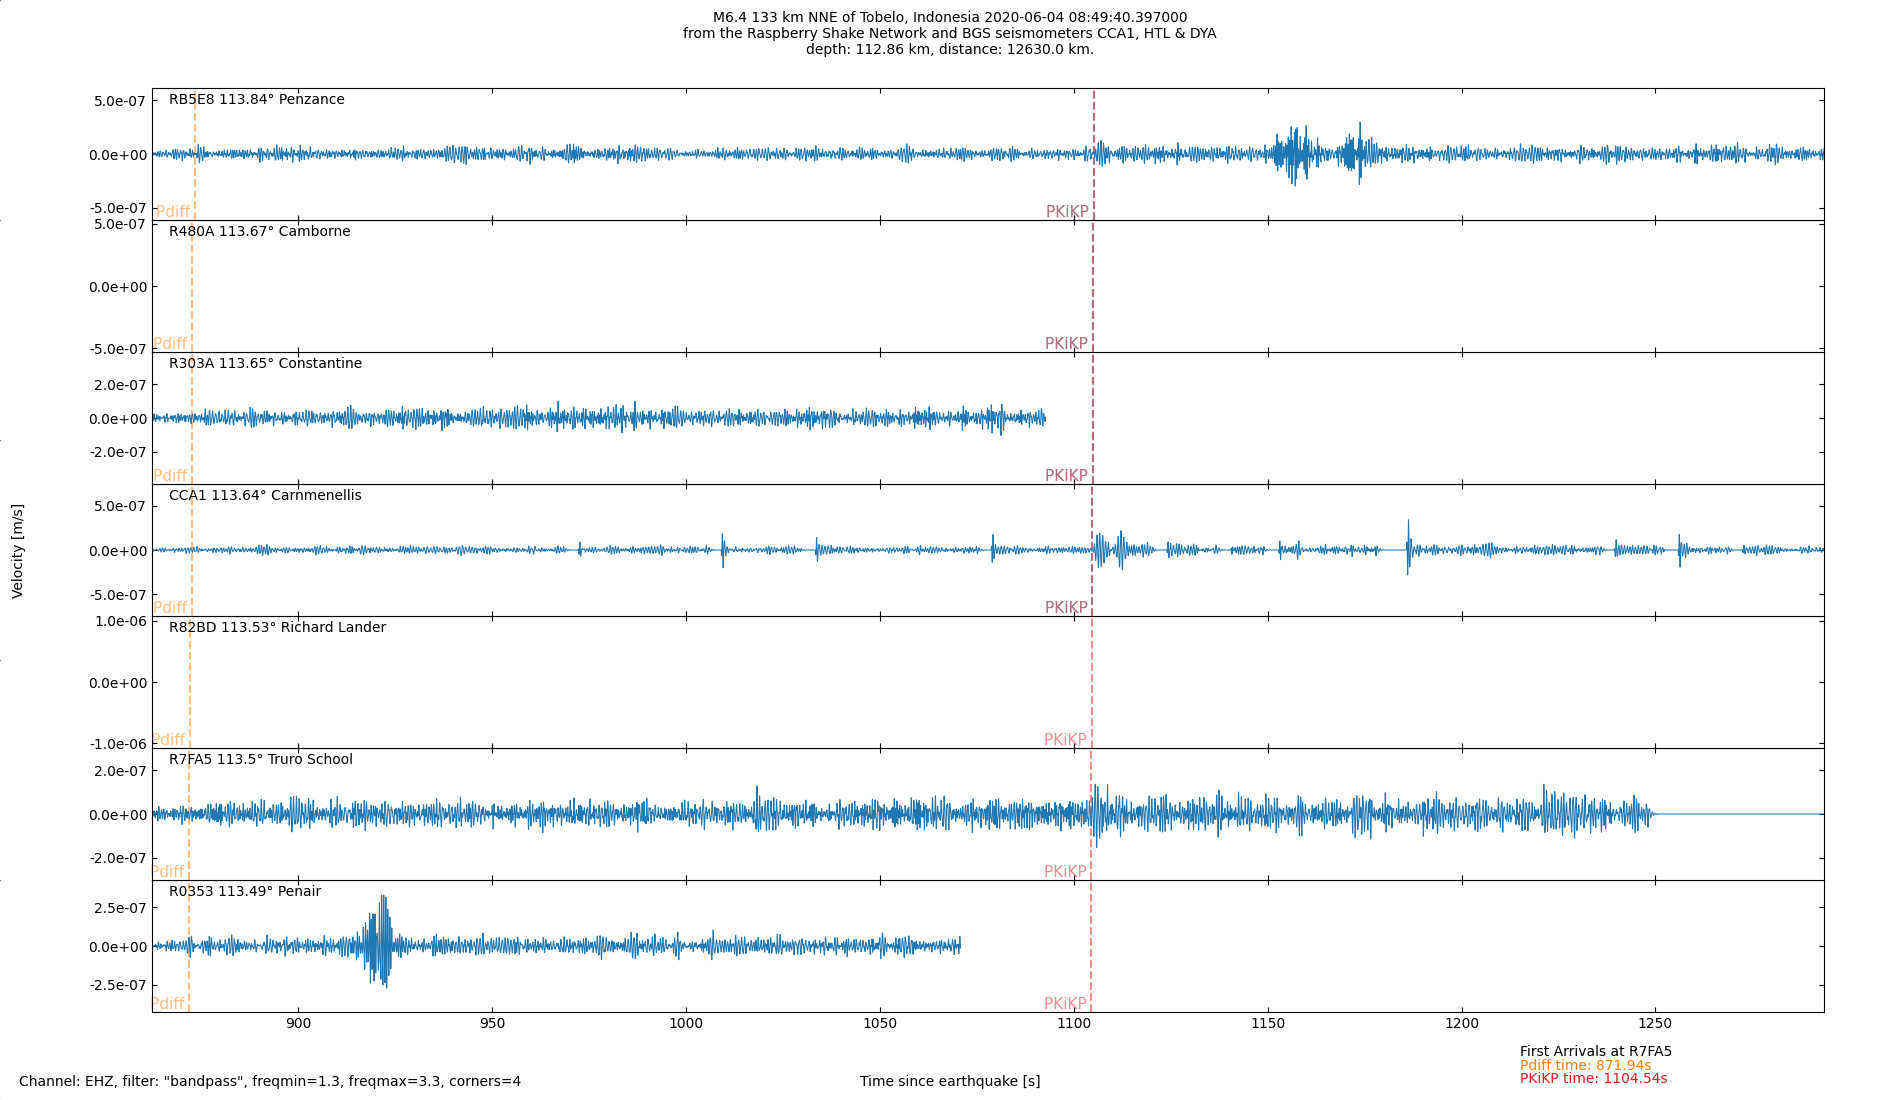
Task: Click the 1050 tick label on the time axis
Action: coord(880,1024)
